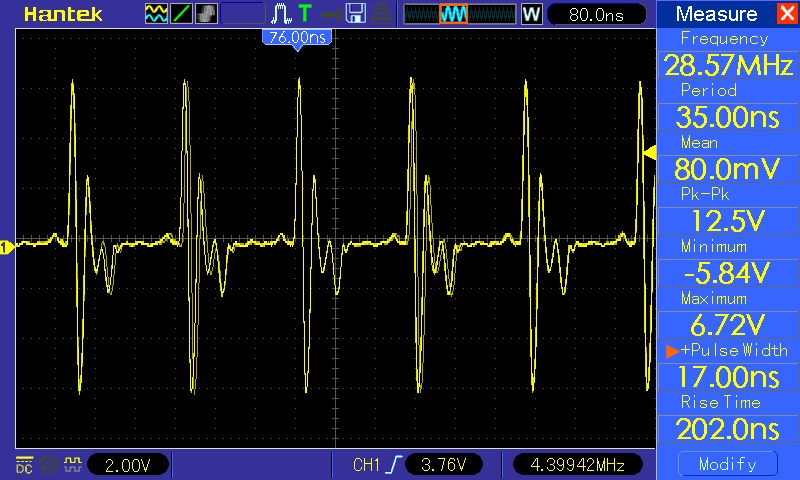Click the W window mode icon
Viewport: 800px width, 480px height.
click(x=531, y=14)
